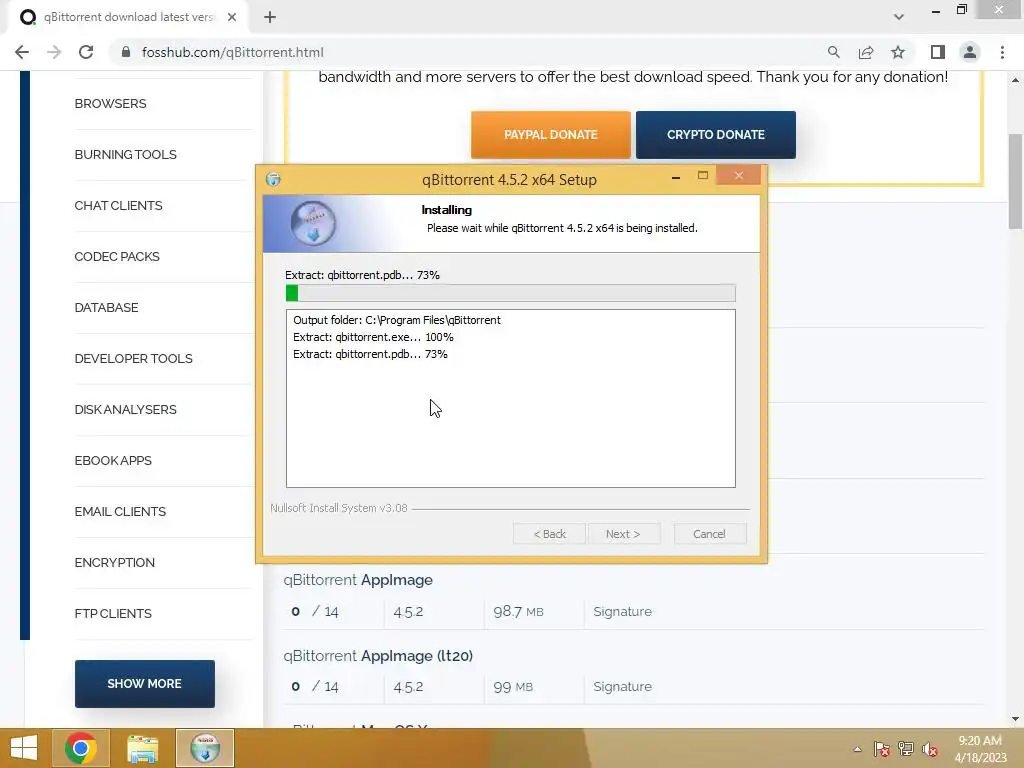The height and width of the screenshot is (768, 1024).
Task: Open CHAT CLIENTS category
Action: (x=118, y=206)
